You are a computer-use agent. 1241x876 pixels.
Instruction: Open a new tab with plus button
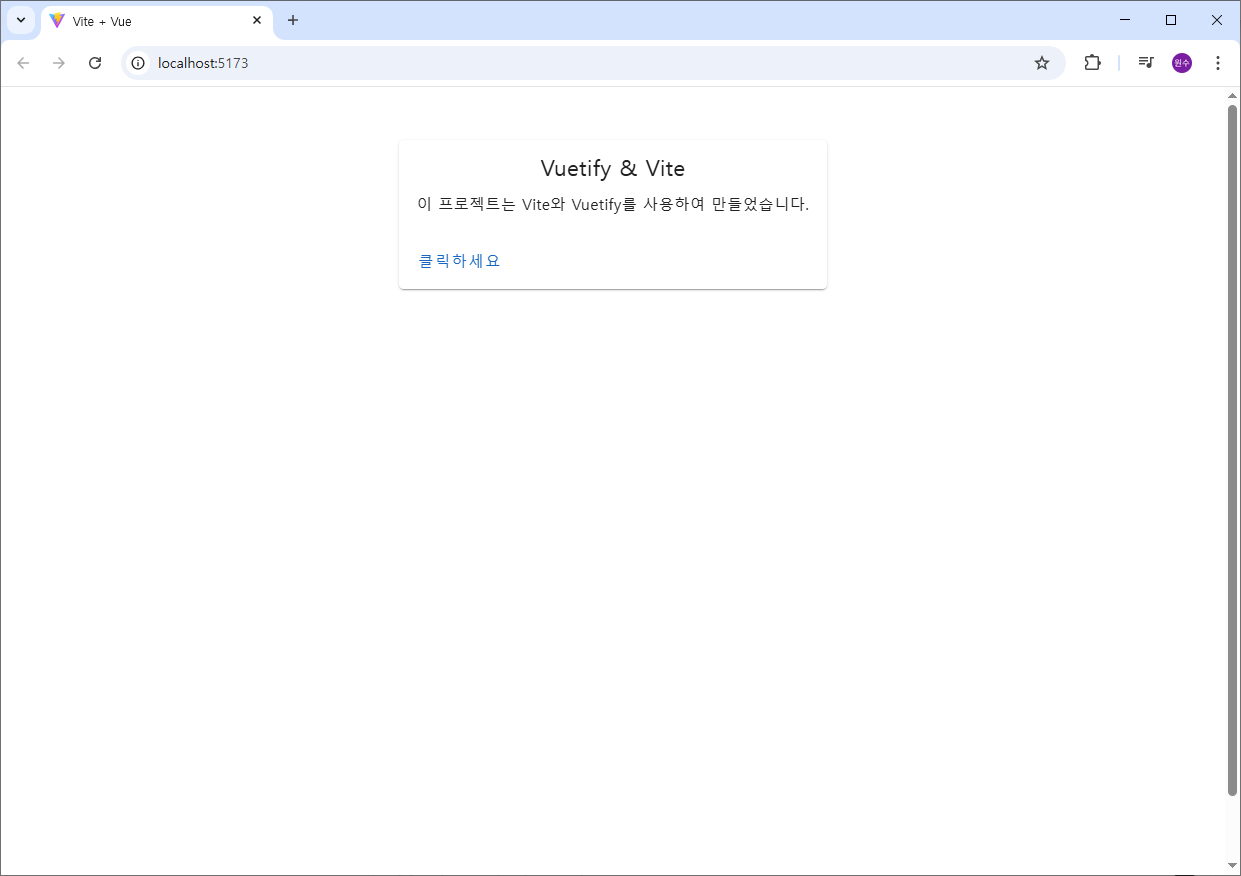(x=293, y=20)
